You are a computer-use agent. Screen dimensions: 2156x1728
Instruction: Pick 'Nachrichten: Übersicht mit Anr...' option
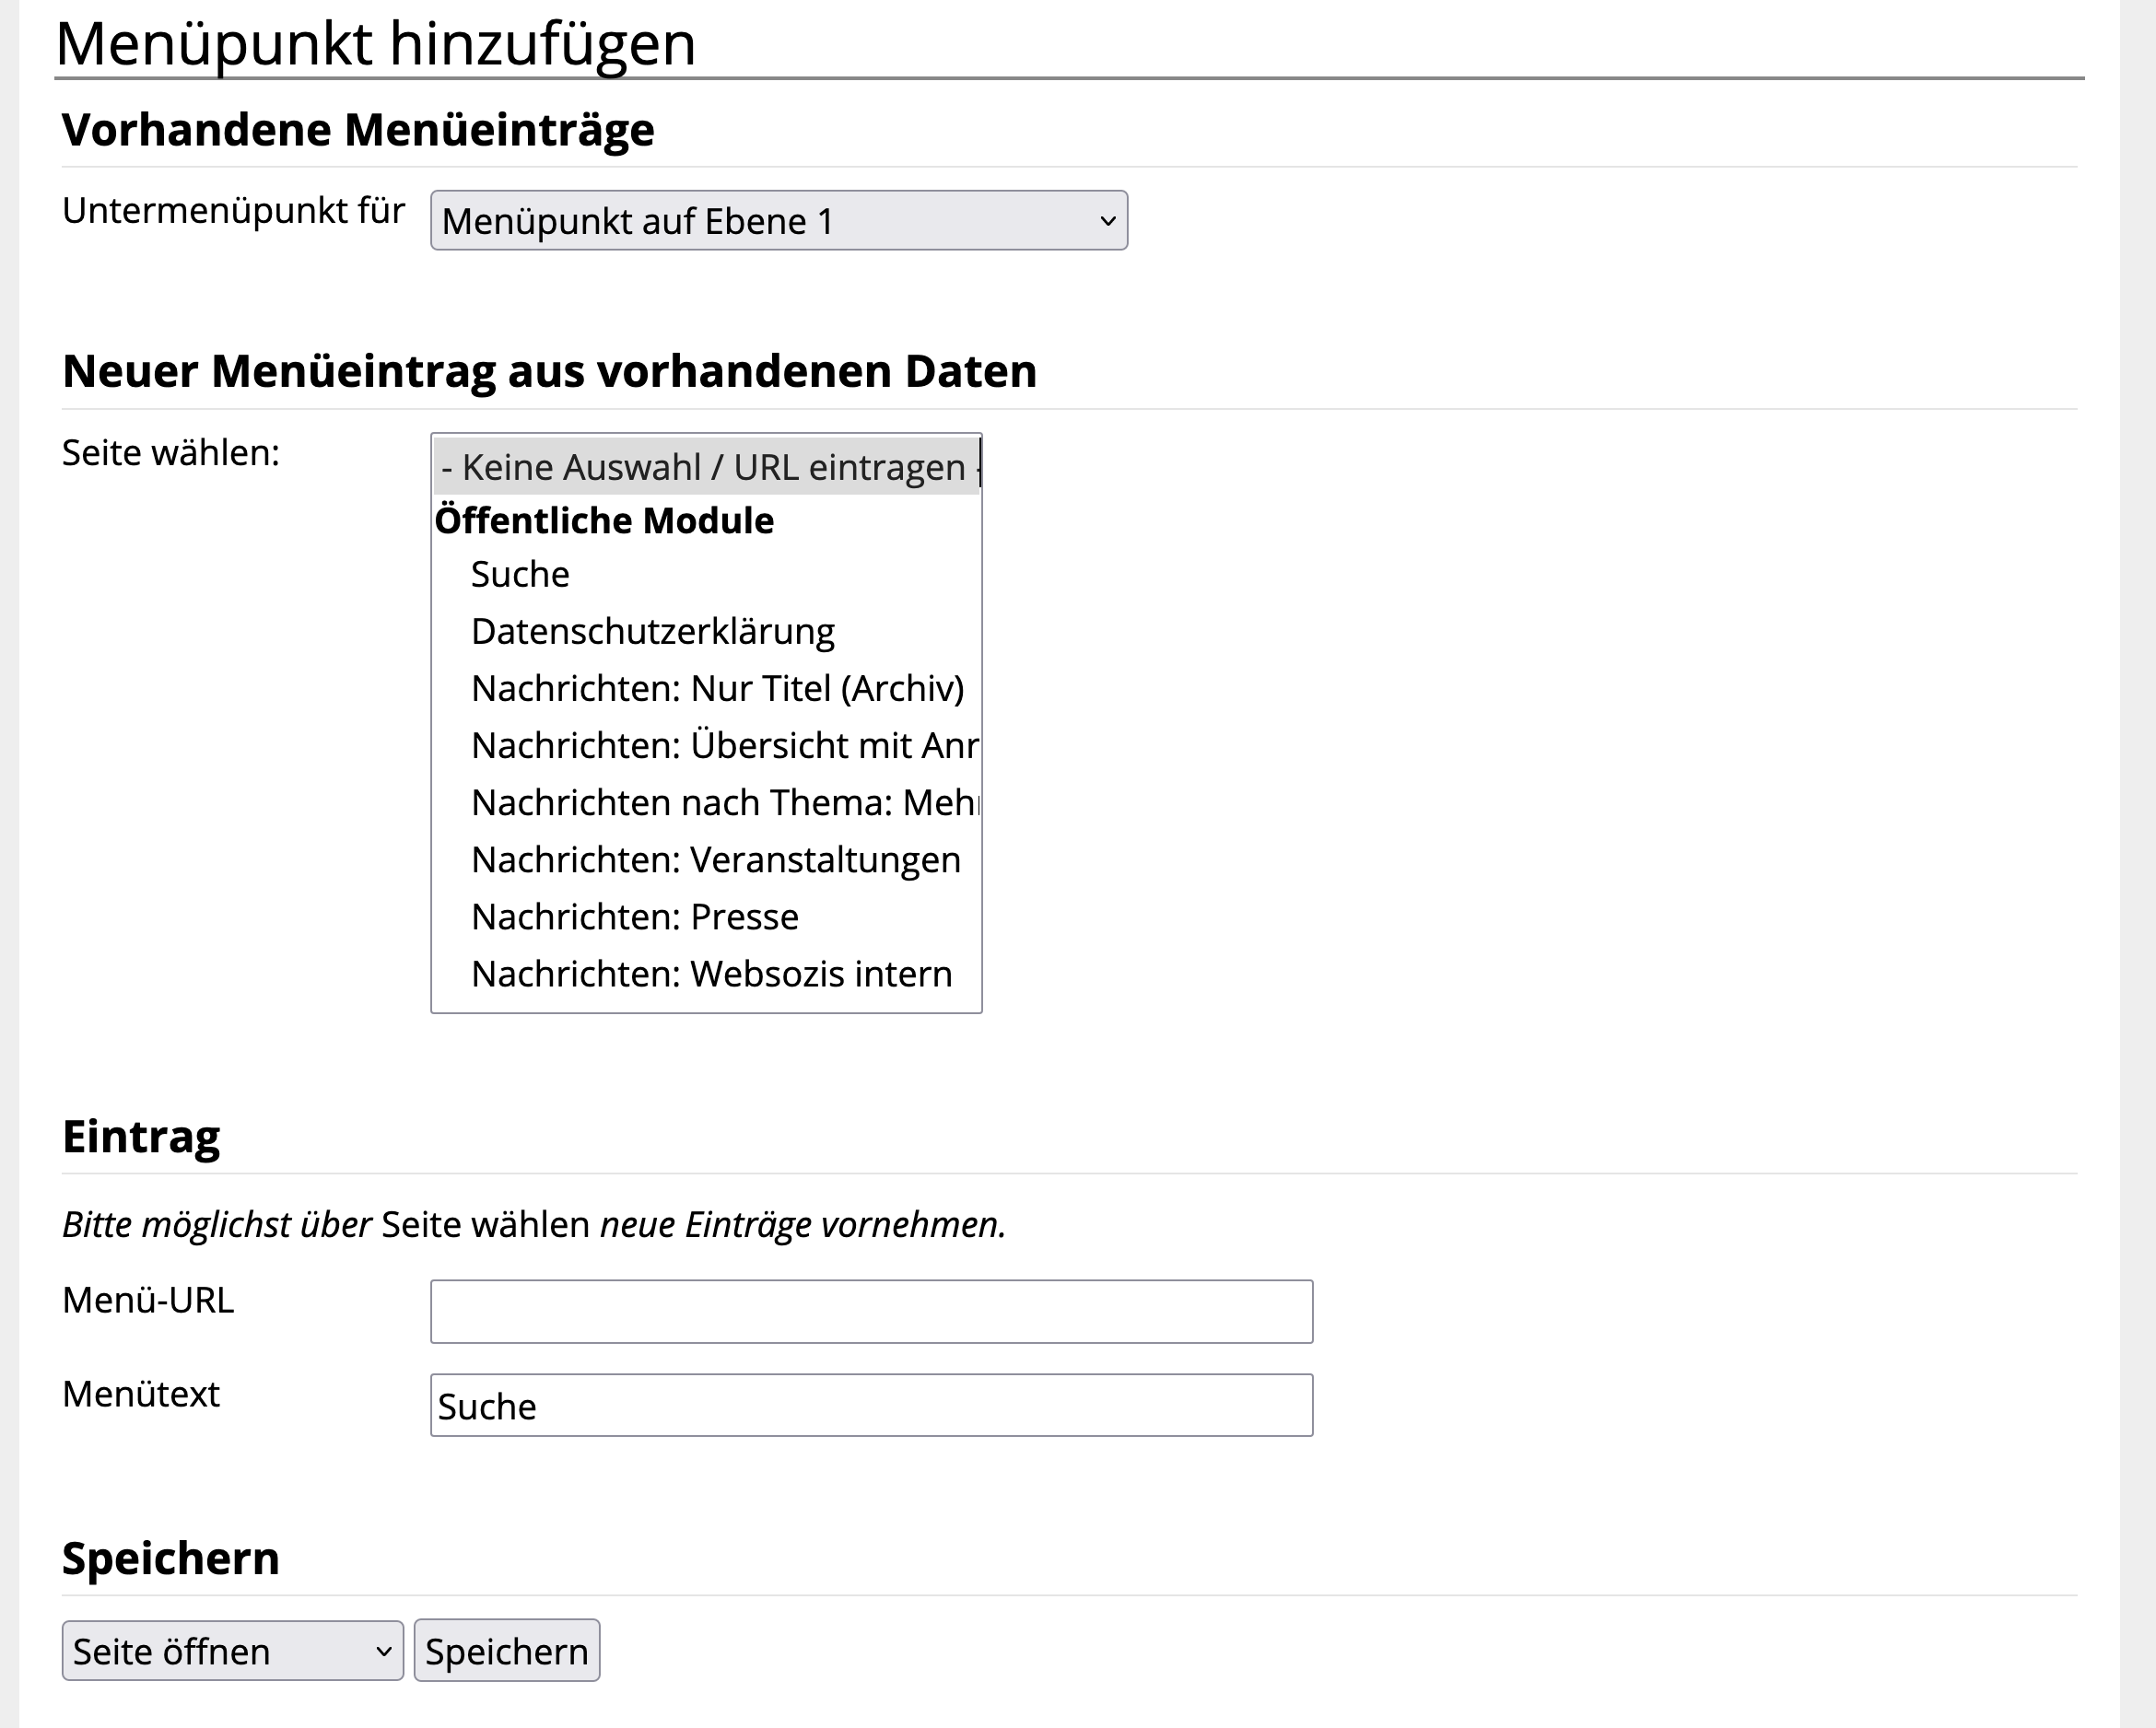(724, 746)
